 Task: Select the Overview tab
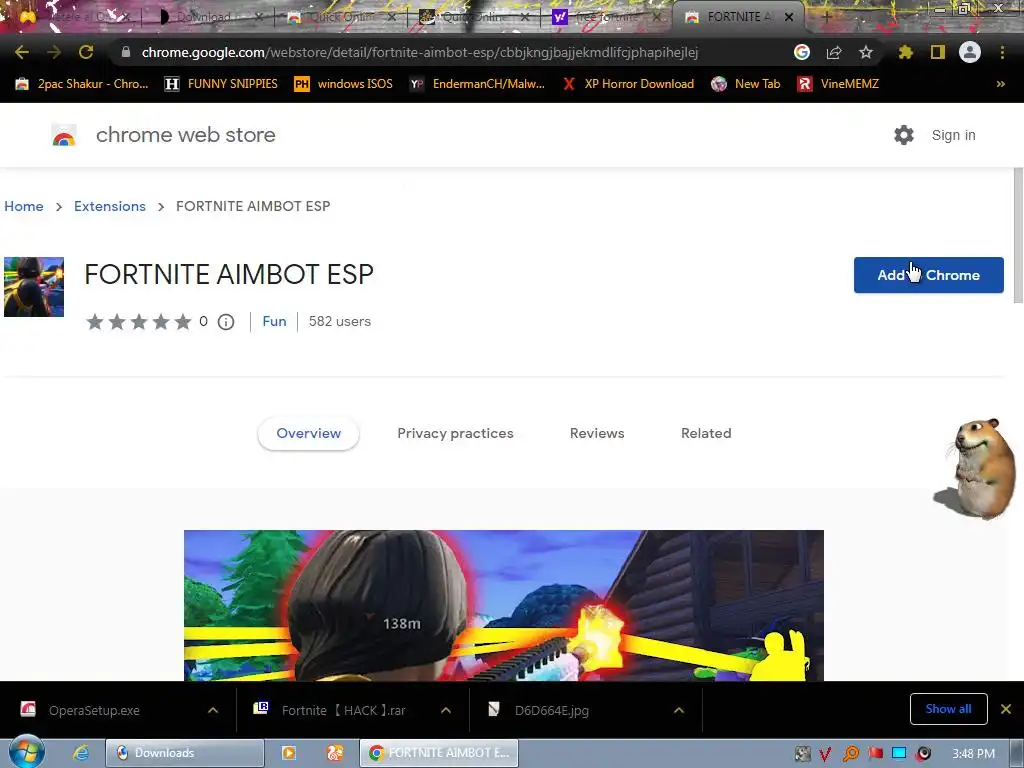click(x=308, y=434)
